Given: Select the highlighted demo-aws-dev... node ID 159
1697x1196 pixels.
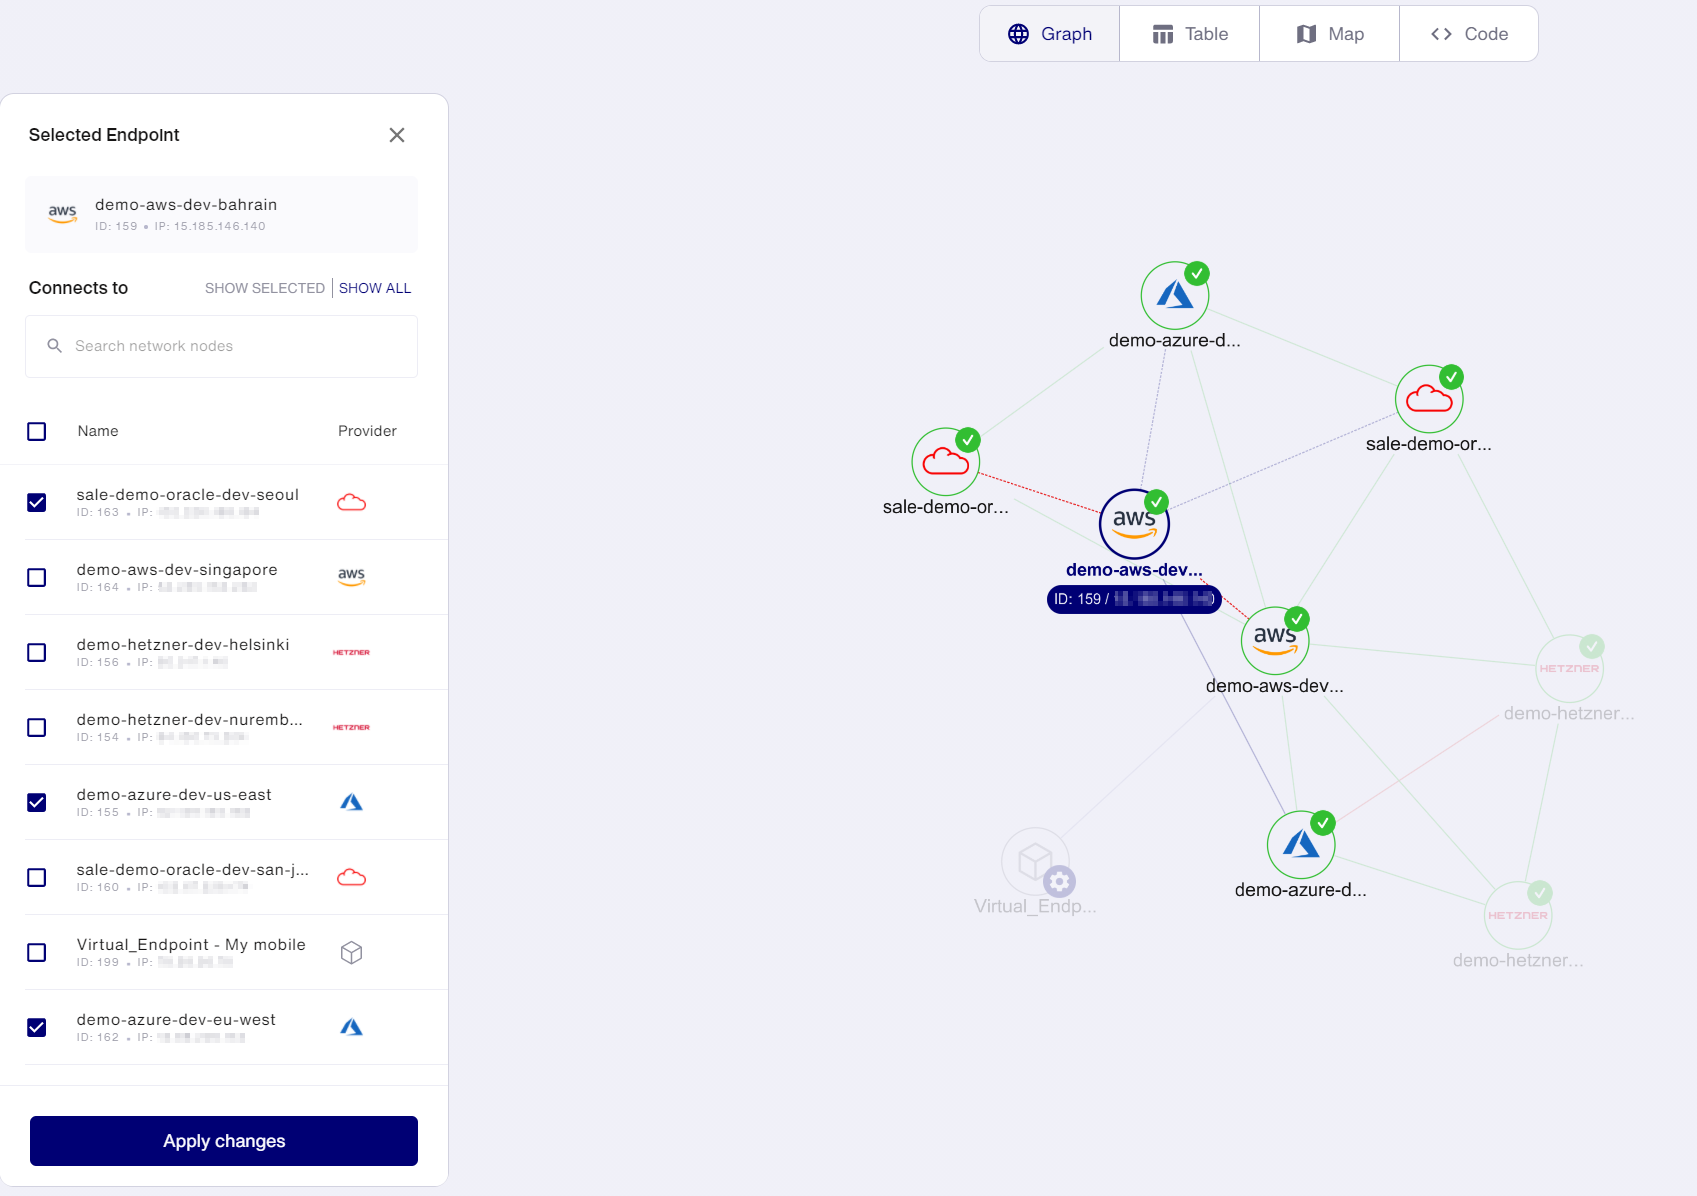Looking at the screenshot, I should point(1134,523).
